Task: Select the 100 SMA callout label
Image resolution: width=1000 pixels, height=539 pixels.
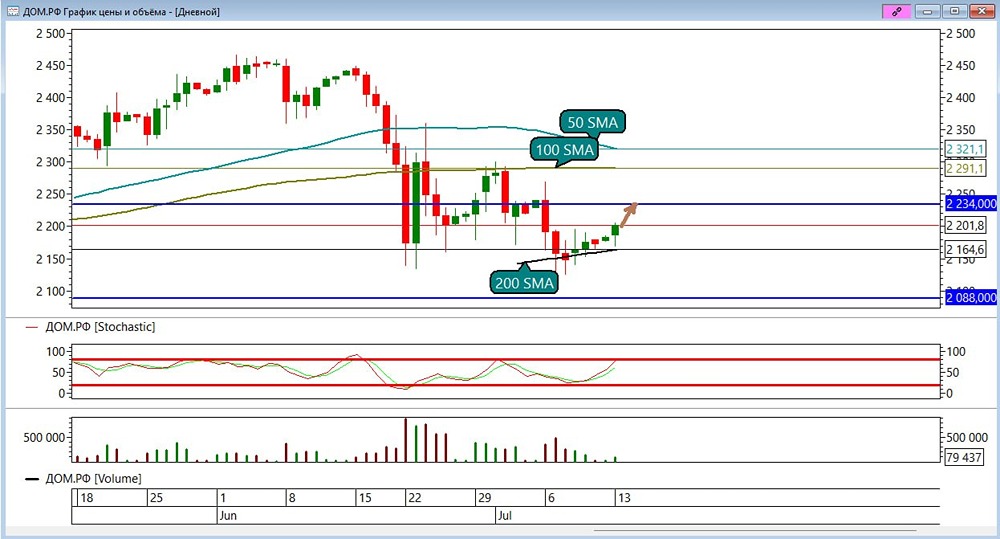Action: [564, 150]
